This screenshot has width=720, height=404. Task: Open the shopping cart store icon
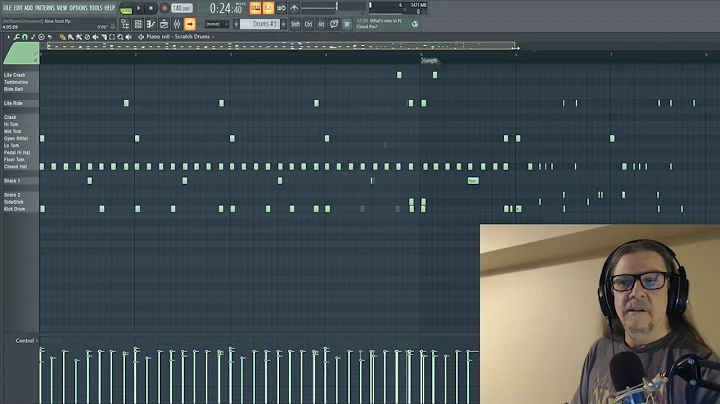click(347, 24)
